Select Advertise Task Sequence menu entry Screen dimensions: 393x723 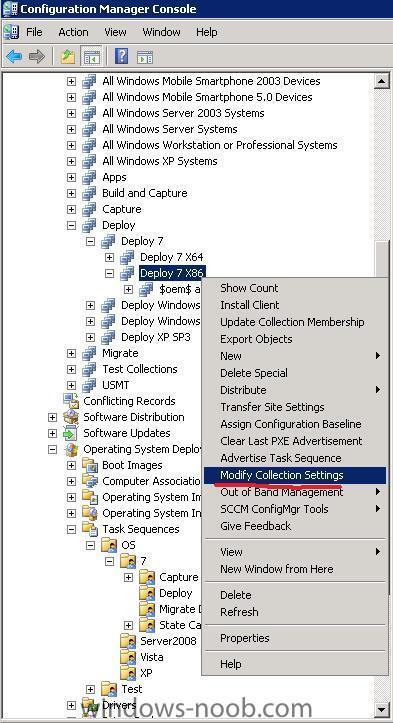[x=294, y=458]
